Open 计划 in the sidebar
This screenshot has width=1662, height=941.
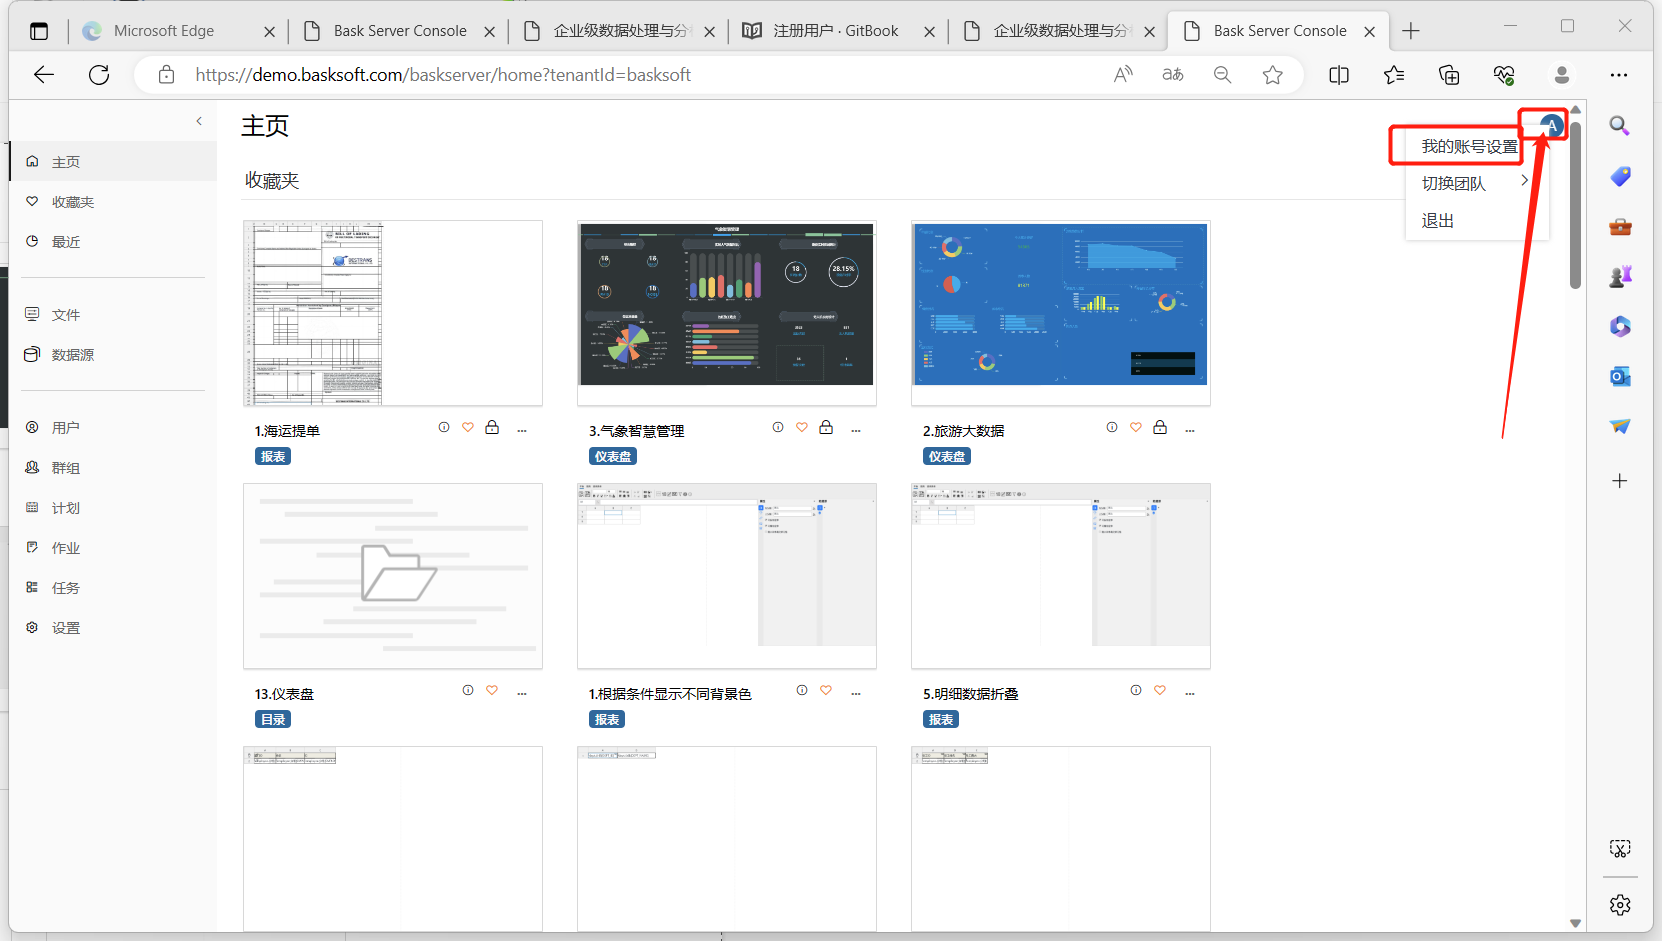point(113,507)
